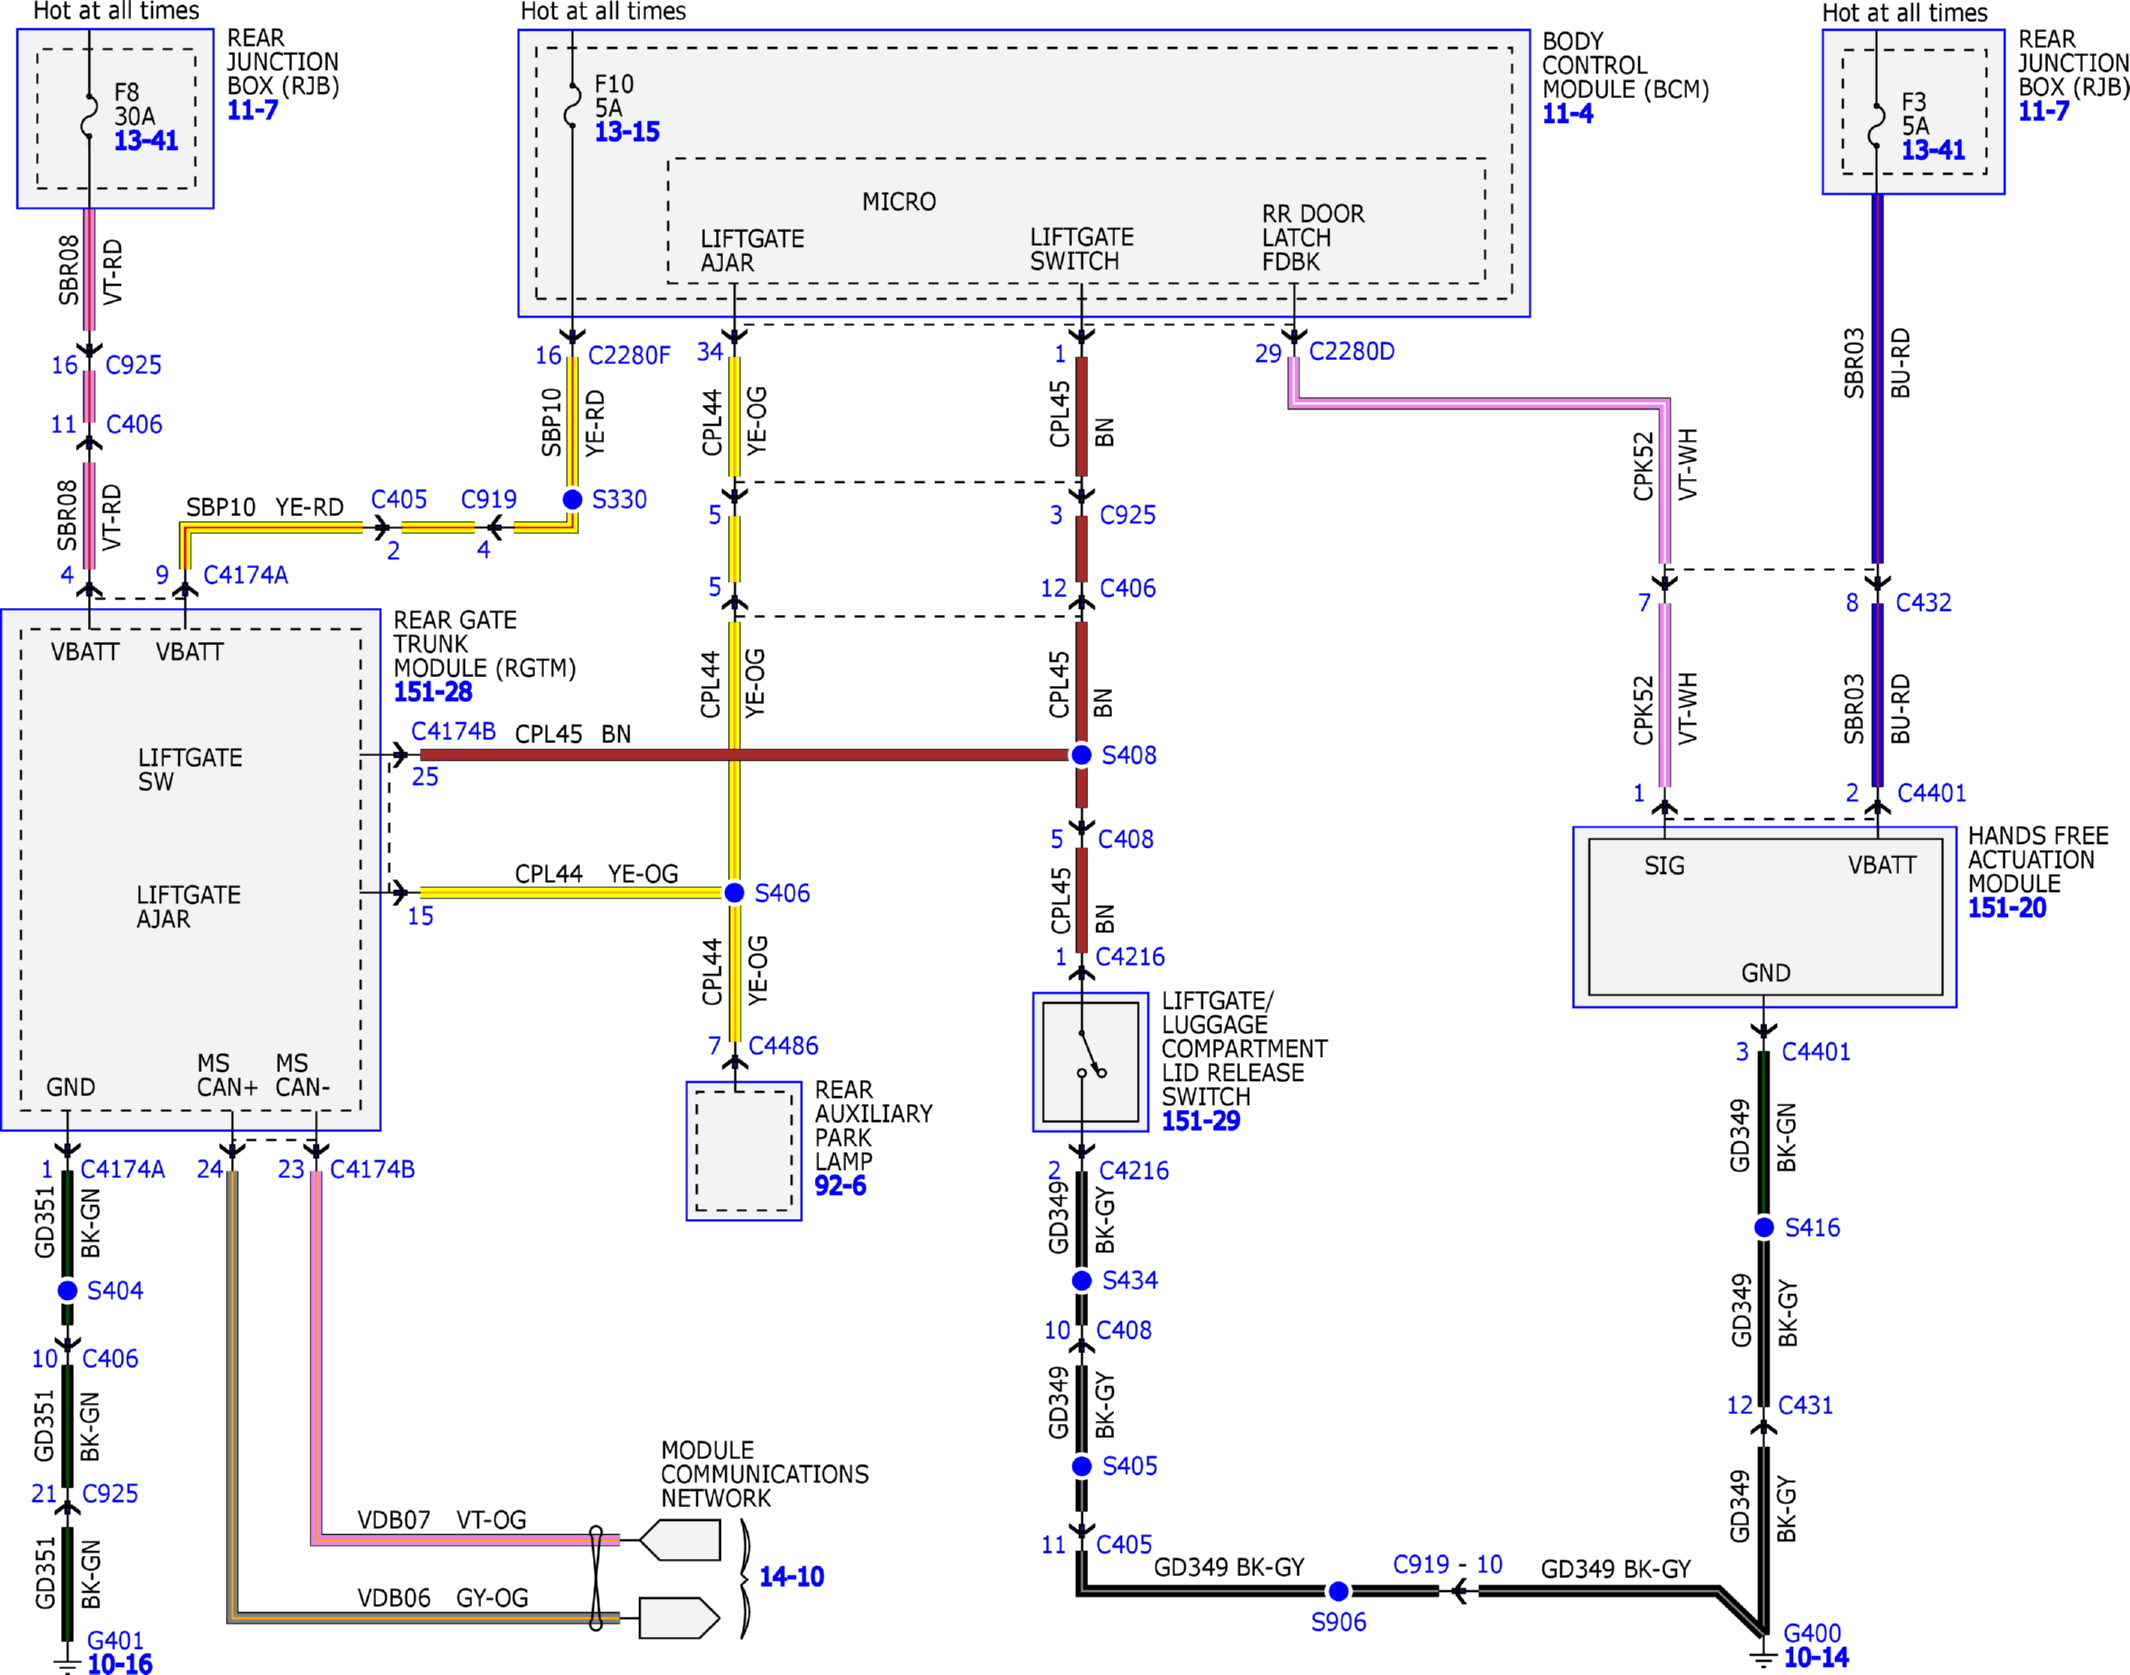Select the C431 connector label

tap(1805, 1406)
